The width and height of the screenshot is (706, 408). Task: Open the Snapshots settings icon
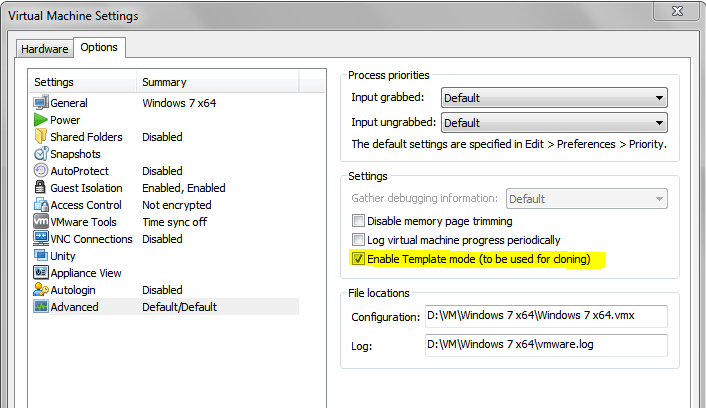coord(41,154)
